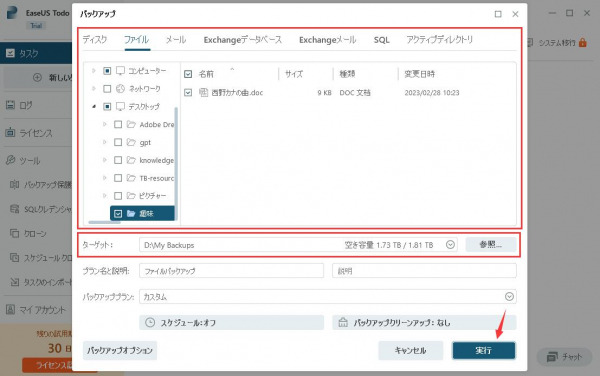Viewport: 600px width, 376px height.
Task: Switch to the Exchangeデータベース tab
Action: (243, 39)
